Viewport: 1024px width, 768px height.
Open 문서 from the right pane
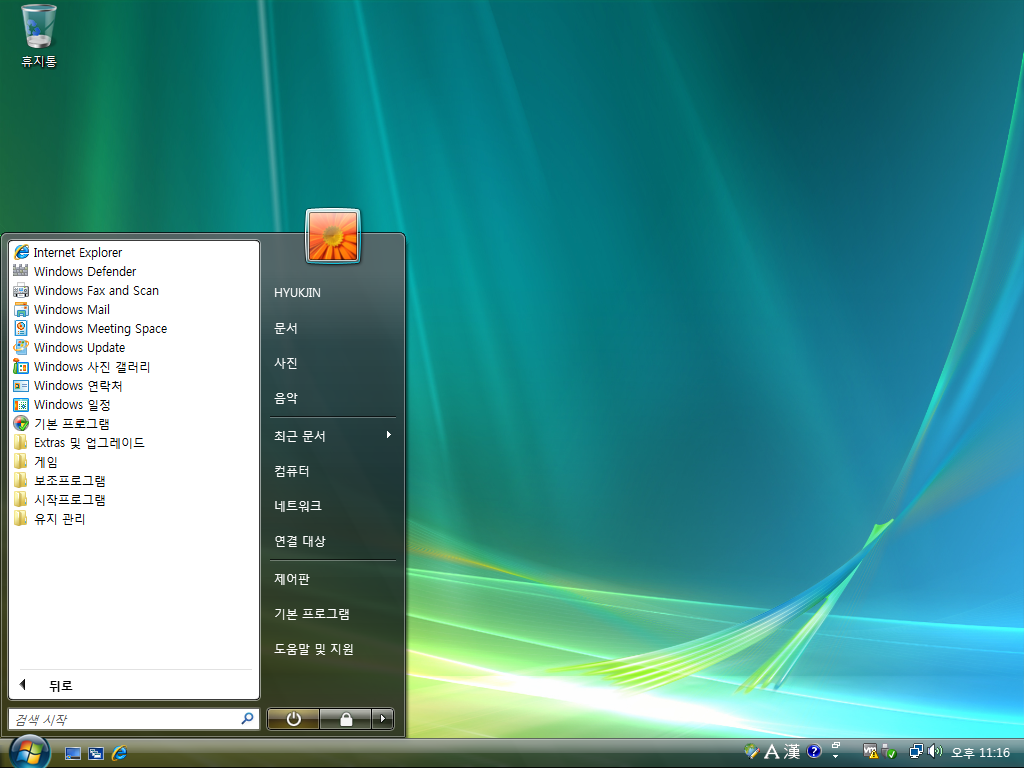[332, 328]
